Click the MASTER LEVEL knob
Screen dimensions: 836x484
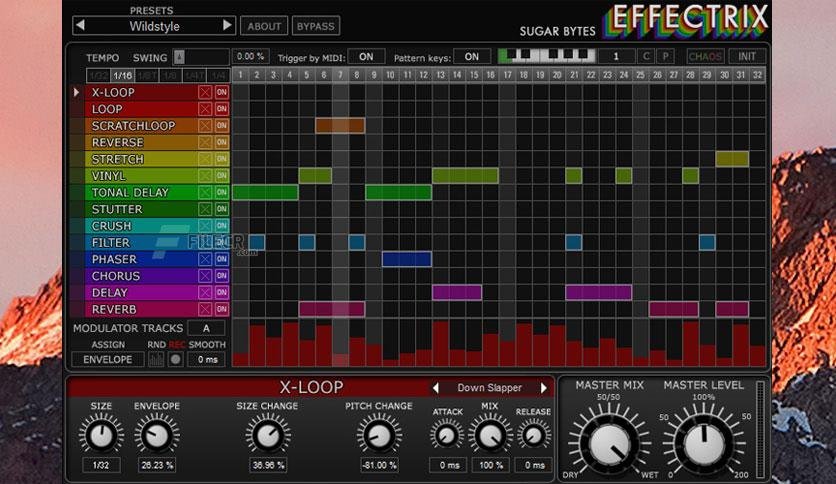(704, 444)
